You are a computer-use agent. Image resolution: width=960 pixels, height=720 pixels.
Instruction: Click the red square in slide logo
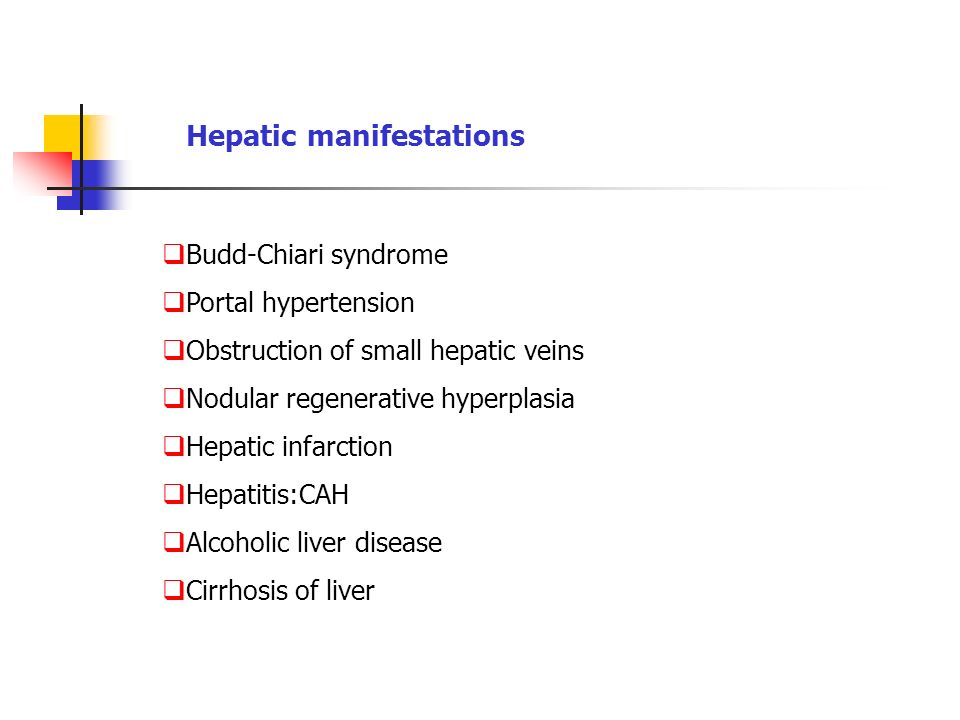point(43,173)
